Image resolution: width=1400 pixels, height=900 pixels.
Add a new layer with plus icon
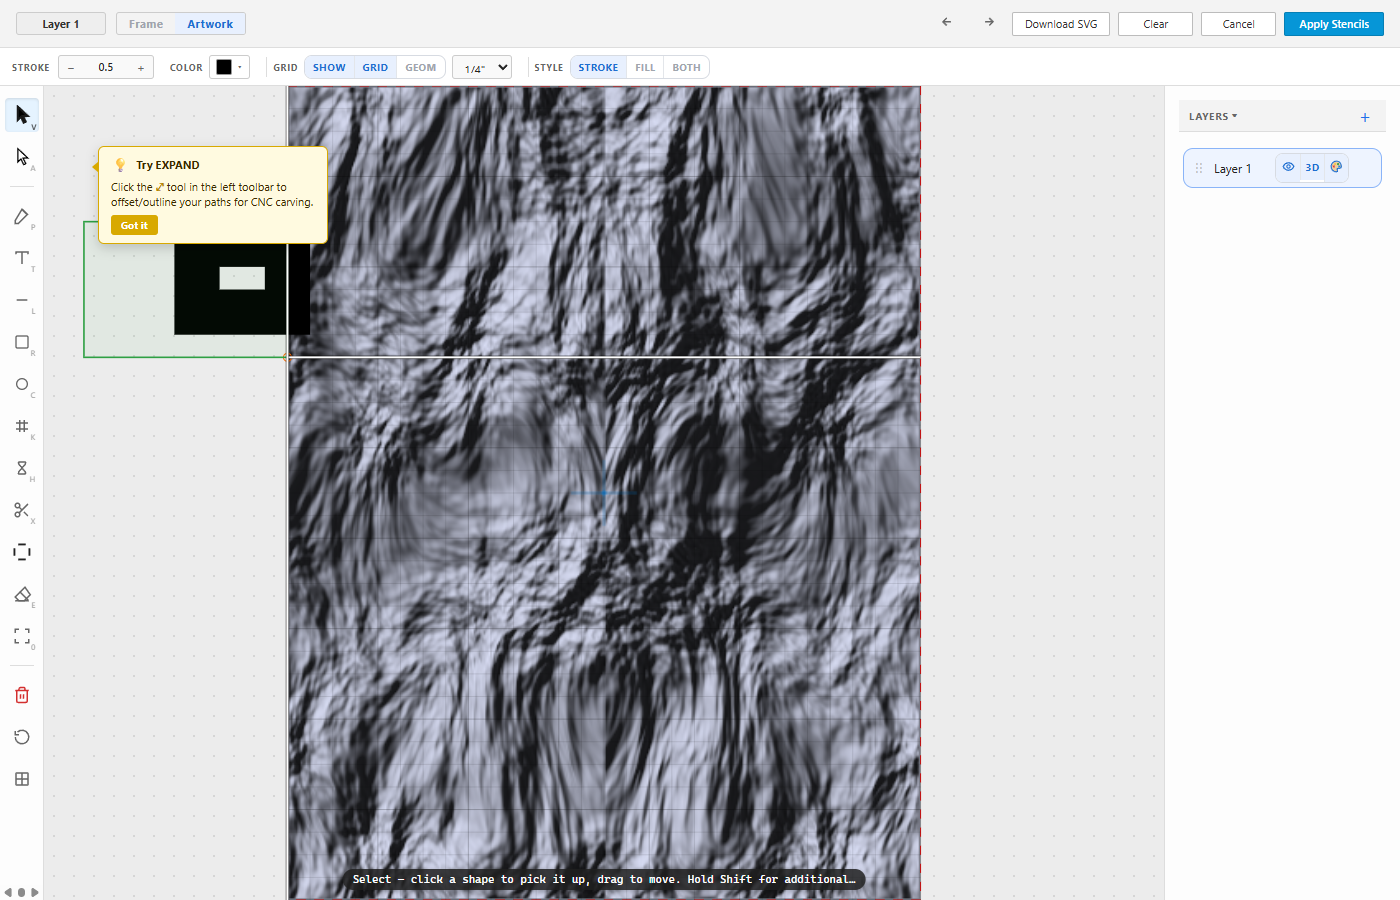point(1365,117)
